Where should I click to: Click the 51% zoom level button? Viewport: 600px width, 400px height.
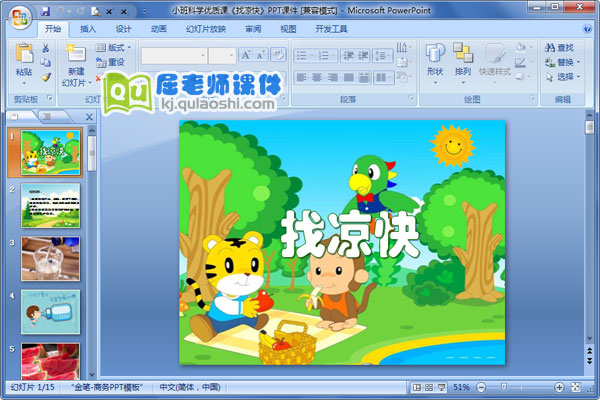pos(461,387)
